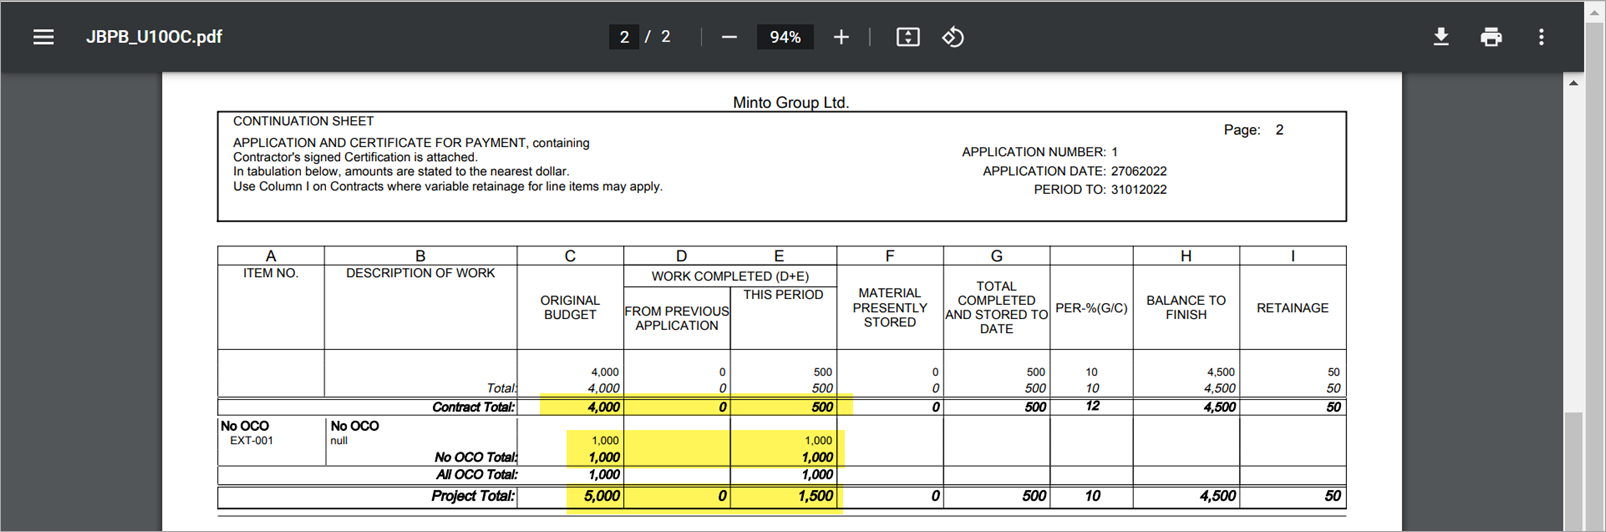1606x532 pixels.
Task: Click the Page: 2 label
Action: click(1254, 130)
